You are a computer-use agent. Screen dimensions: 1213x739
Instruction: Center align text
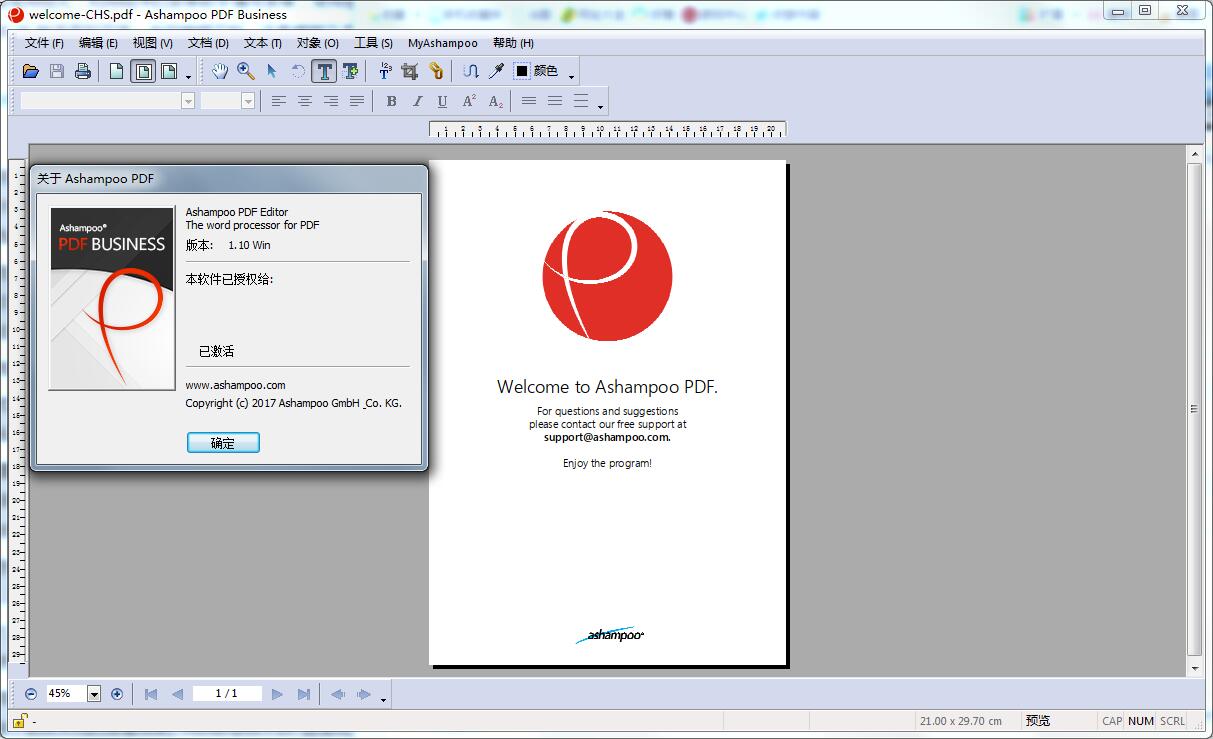tap(305, 101)
